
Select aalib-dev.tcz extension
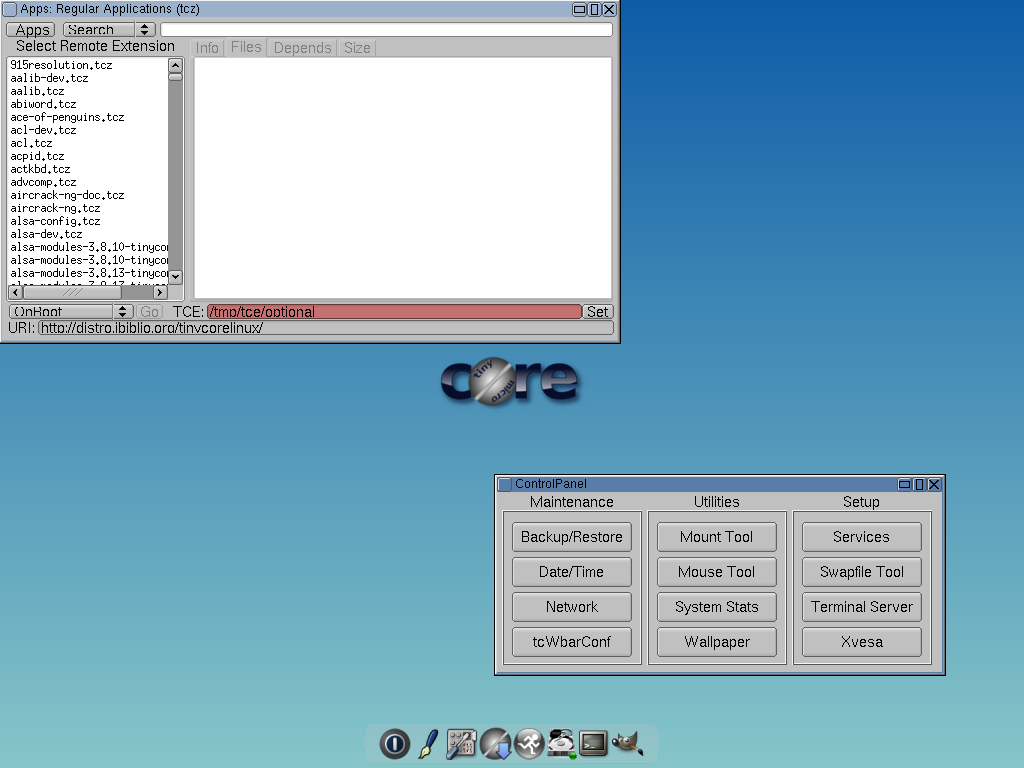coord(88,78)
